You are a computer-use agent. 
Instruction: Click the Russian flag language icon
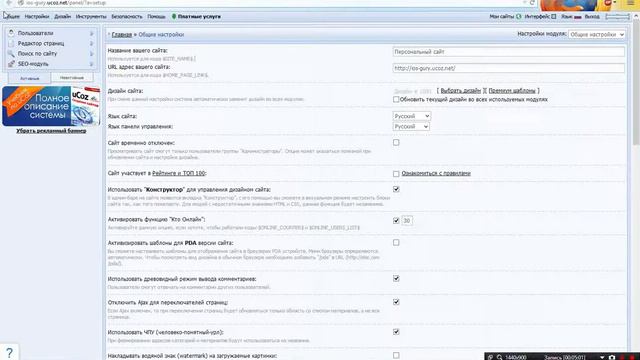578,17
